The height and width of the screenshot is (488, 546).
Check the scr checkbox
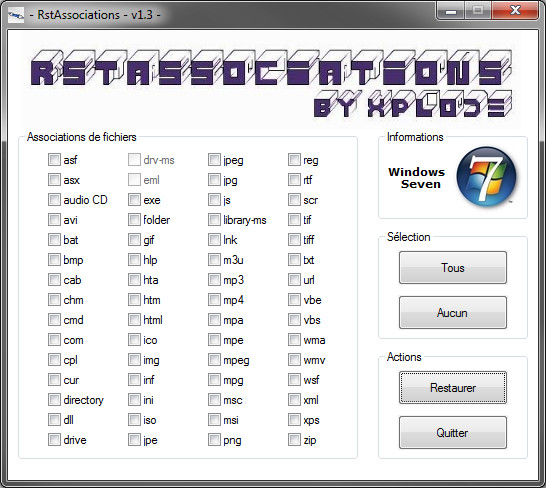point(295,200)
